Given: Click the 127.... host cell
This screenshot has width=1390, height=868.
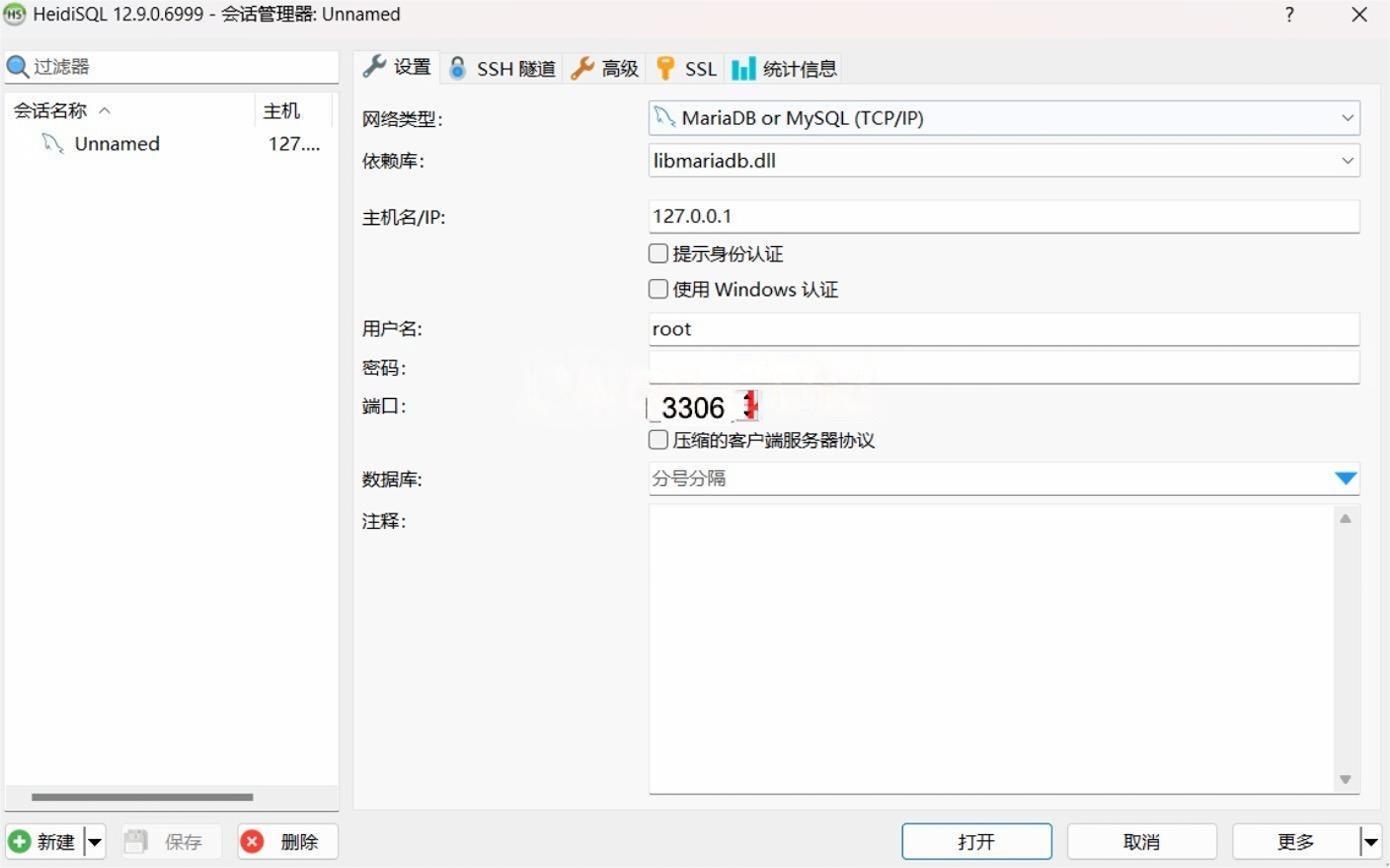Looking at the screenshot, I should [x=294, y=144].
